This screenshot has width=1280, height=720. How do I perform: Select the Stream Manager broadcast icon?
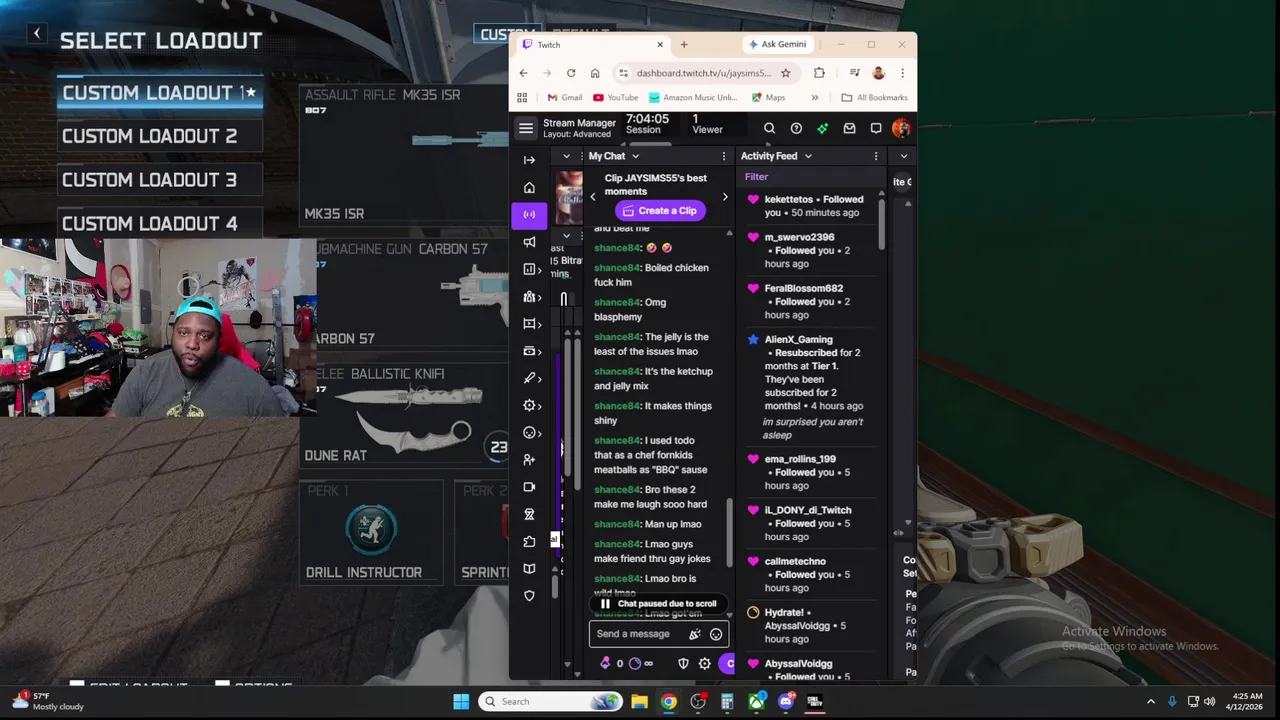529,214
